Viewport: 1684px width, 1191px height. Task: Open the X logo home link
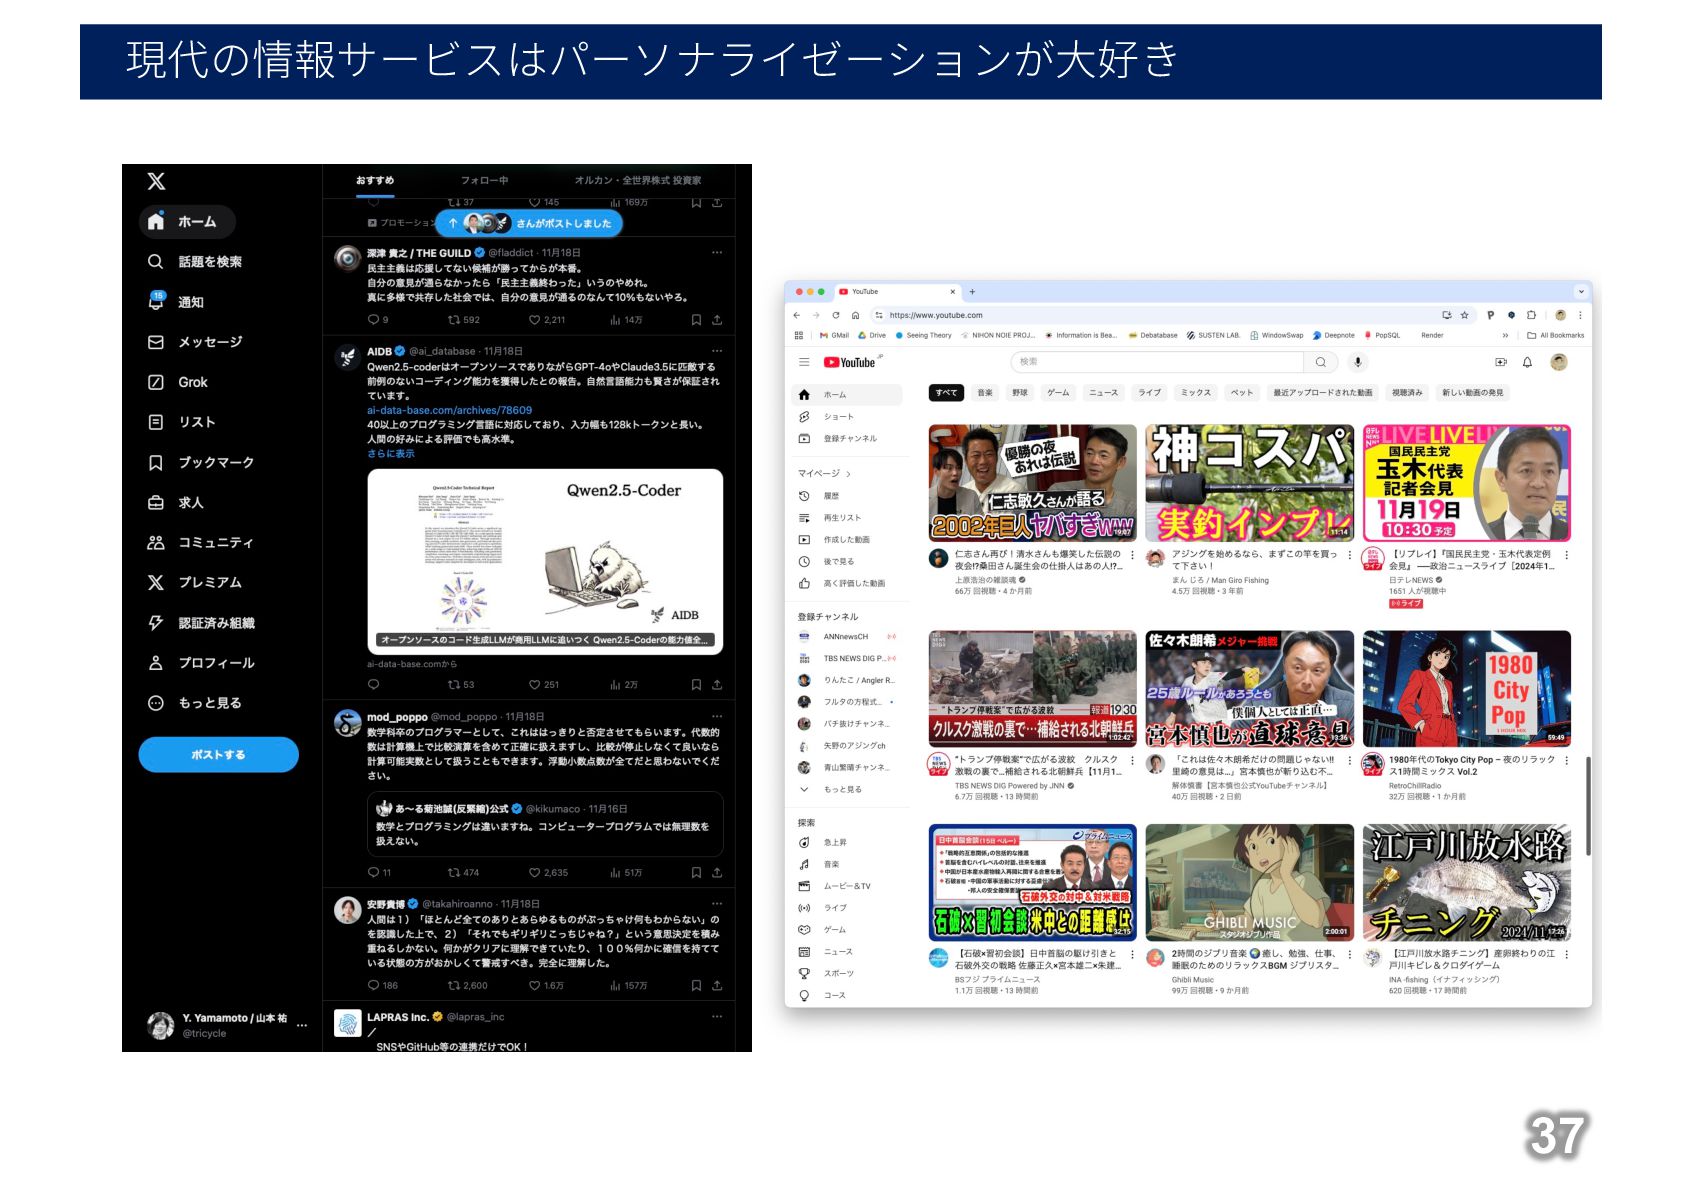pos(156,181)
